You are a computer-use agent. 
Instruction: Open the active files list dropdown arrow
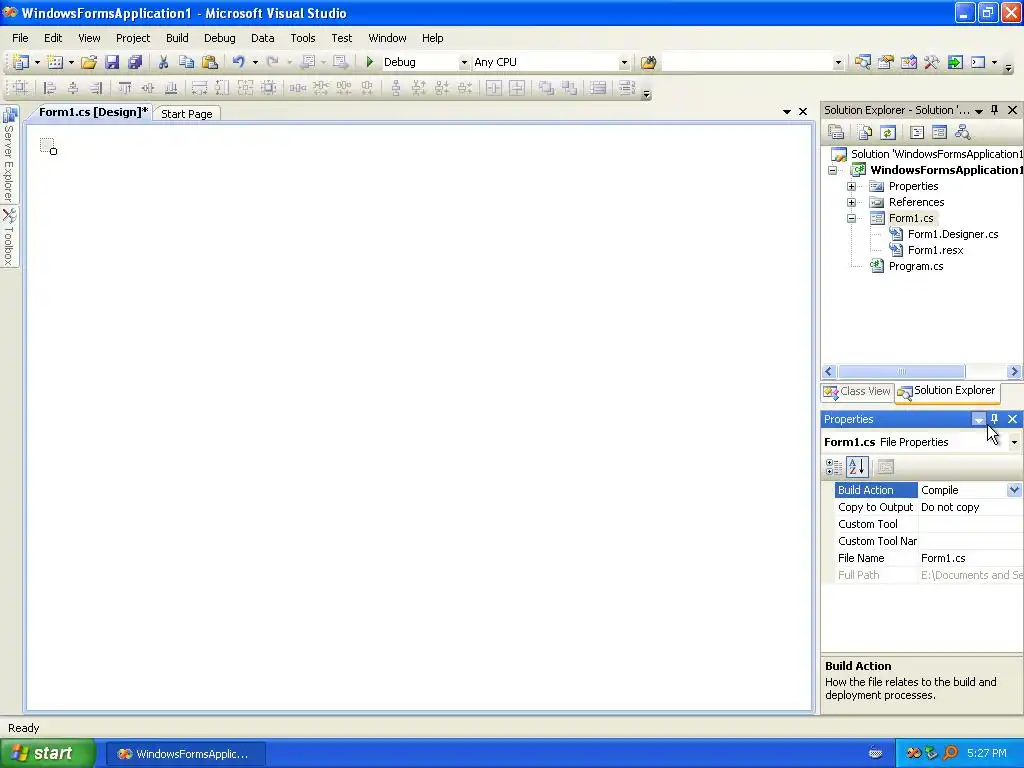click(x=787, y=112)
